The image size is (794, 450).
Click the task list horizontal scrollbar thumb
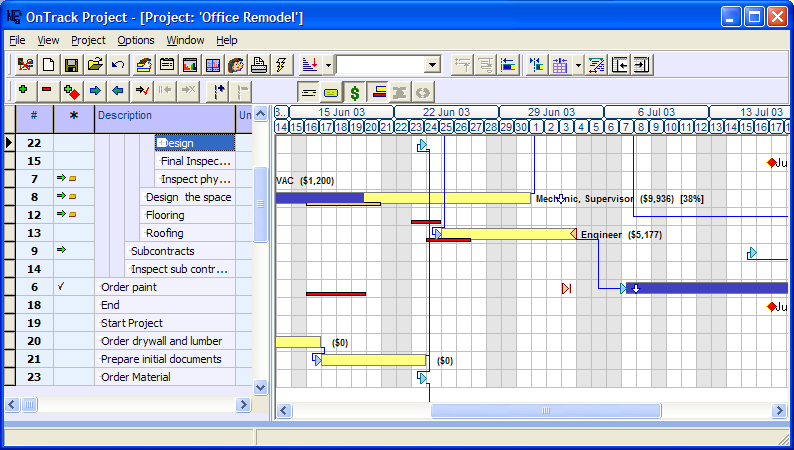click(x=29, y=404)
